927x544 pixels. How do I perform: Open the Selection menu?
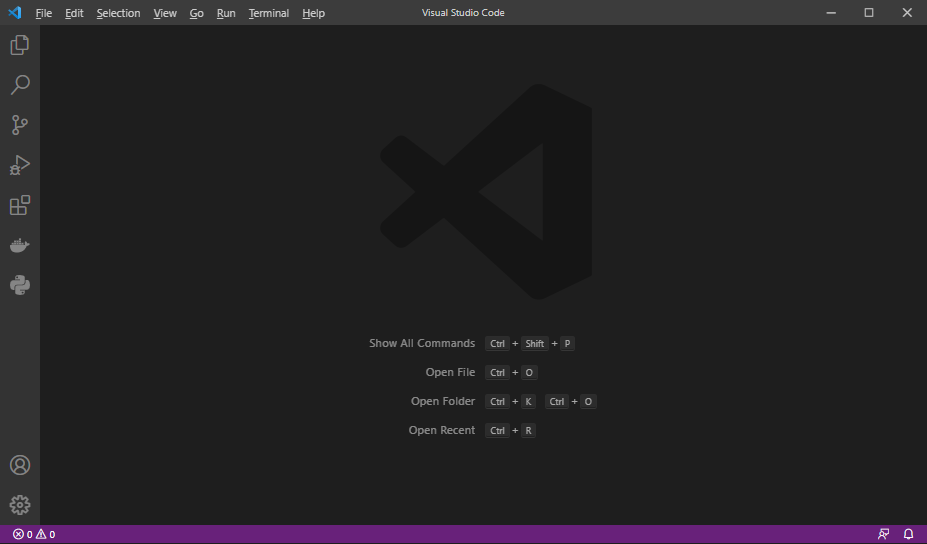point(118,13)
